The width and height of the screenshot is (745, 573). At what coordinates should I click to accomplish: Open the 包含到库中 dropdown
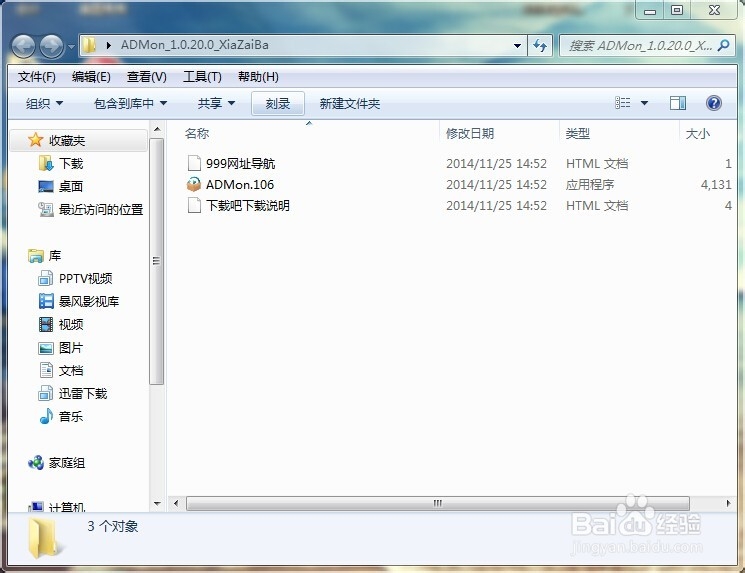[x=131, y=103]
